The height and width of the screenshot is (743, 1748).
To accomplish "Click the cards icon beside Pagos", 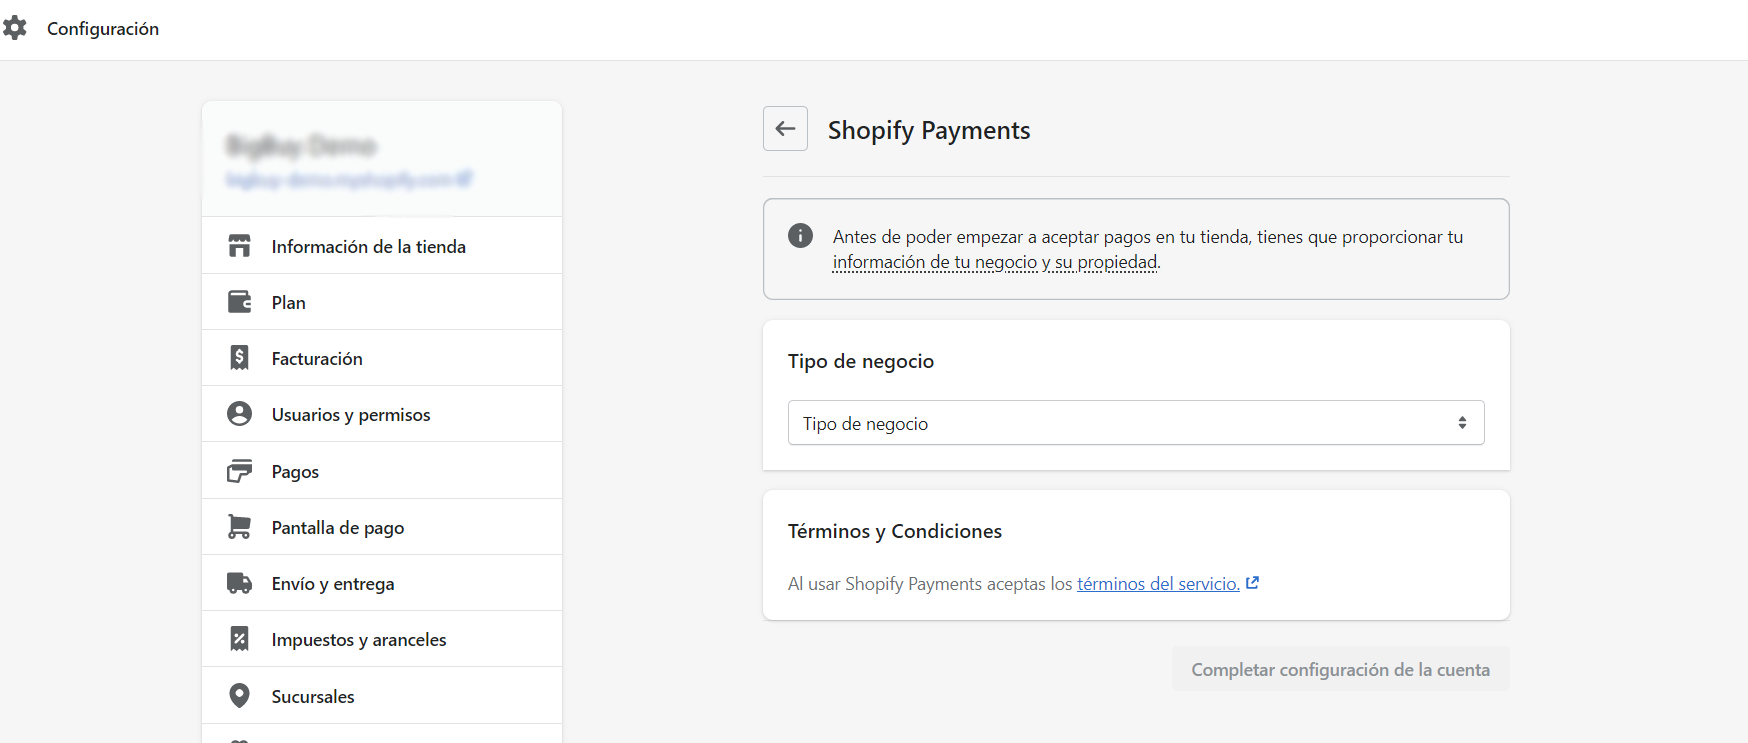I will click(x=239, y=471).
